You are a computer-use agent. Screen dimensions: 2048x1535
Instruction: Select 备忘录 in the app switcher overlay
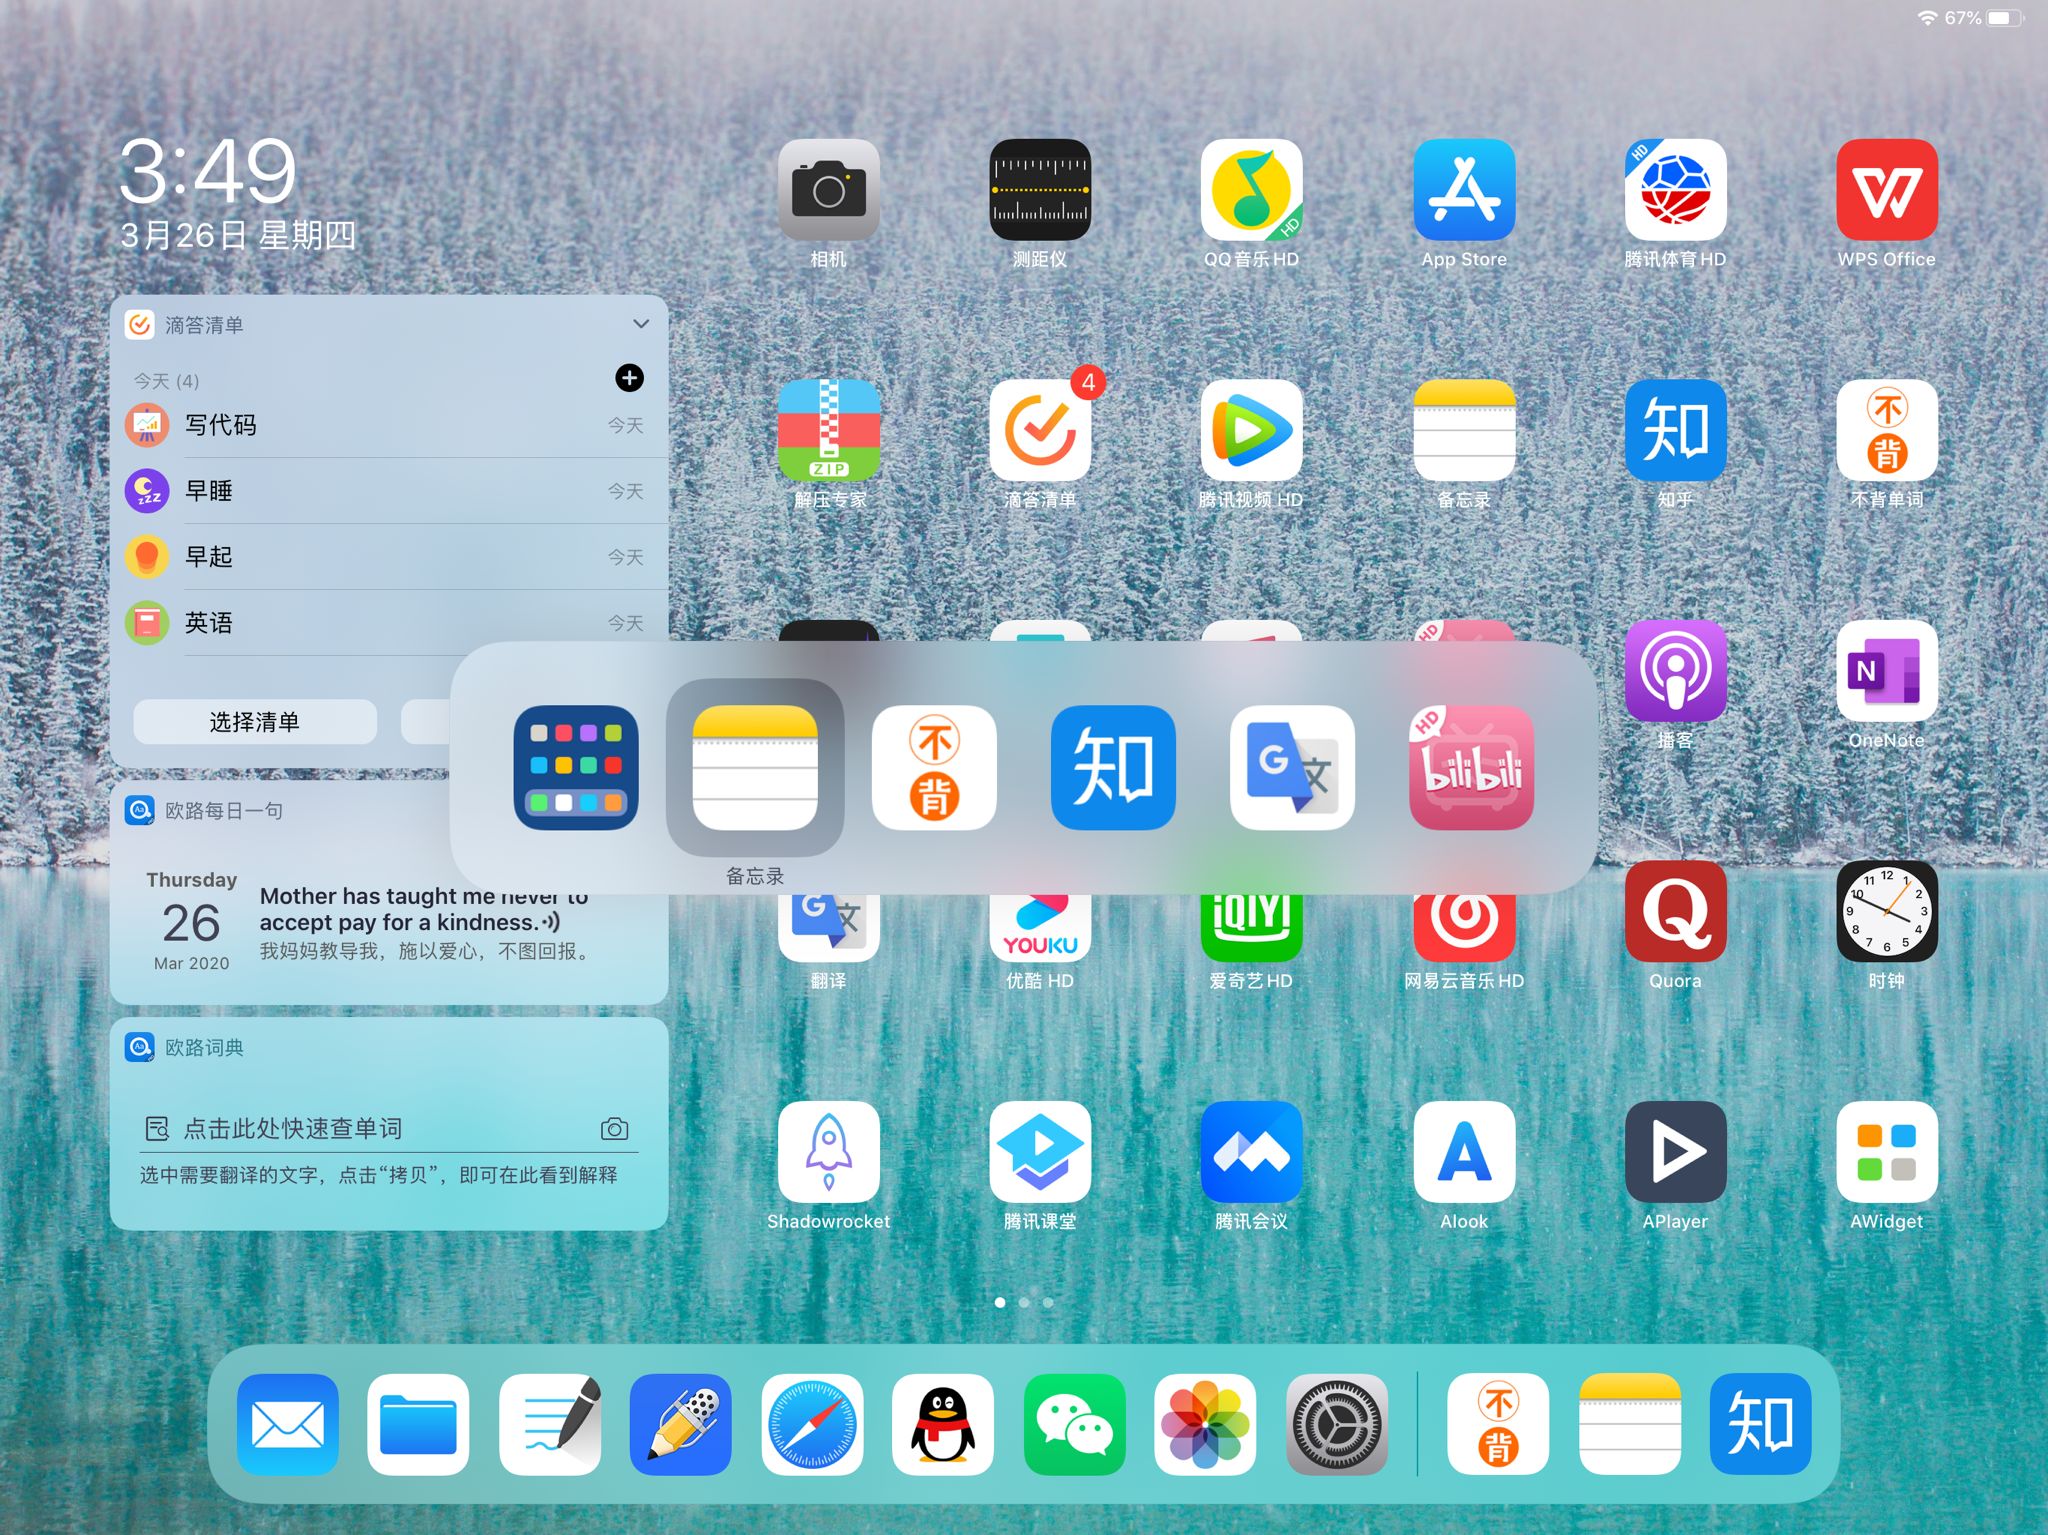tap(755, 768)
